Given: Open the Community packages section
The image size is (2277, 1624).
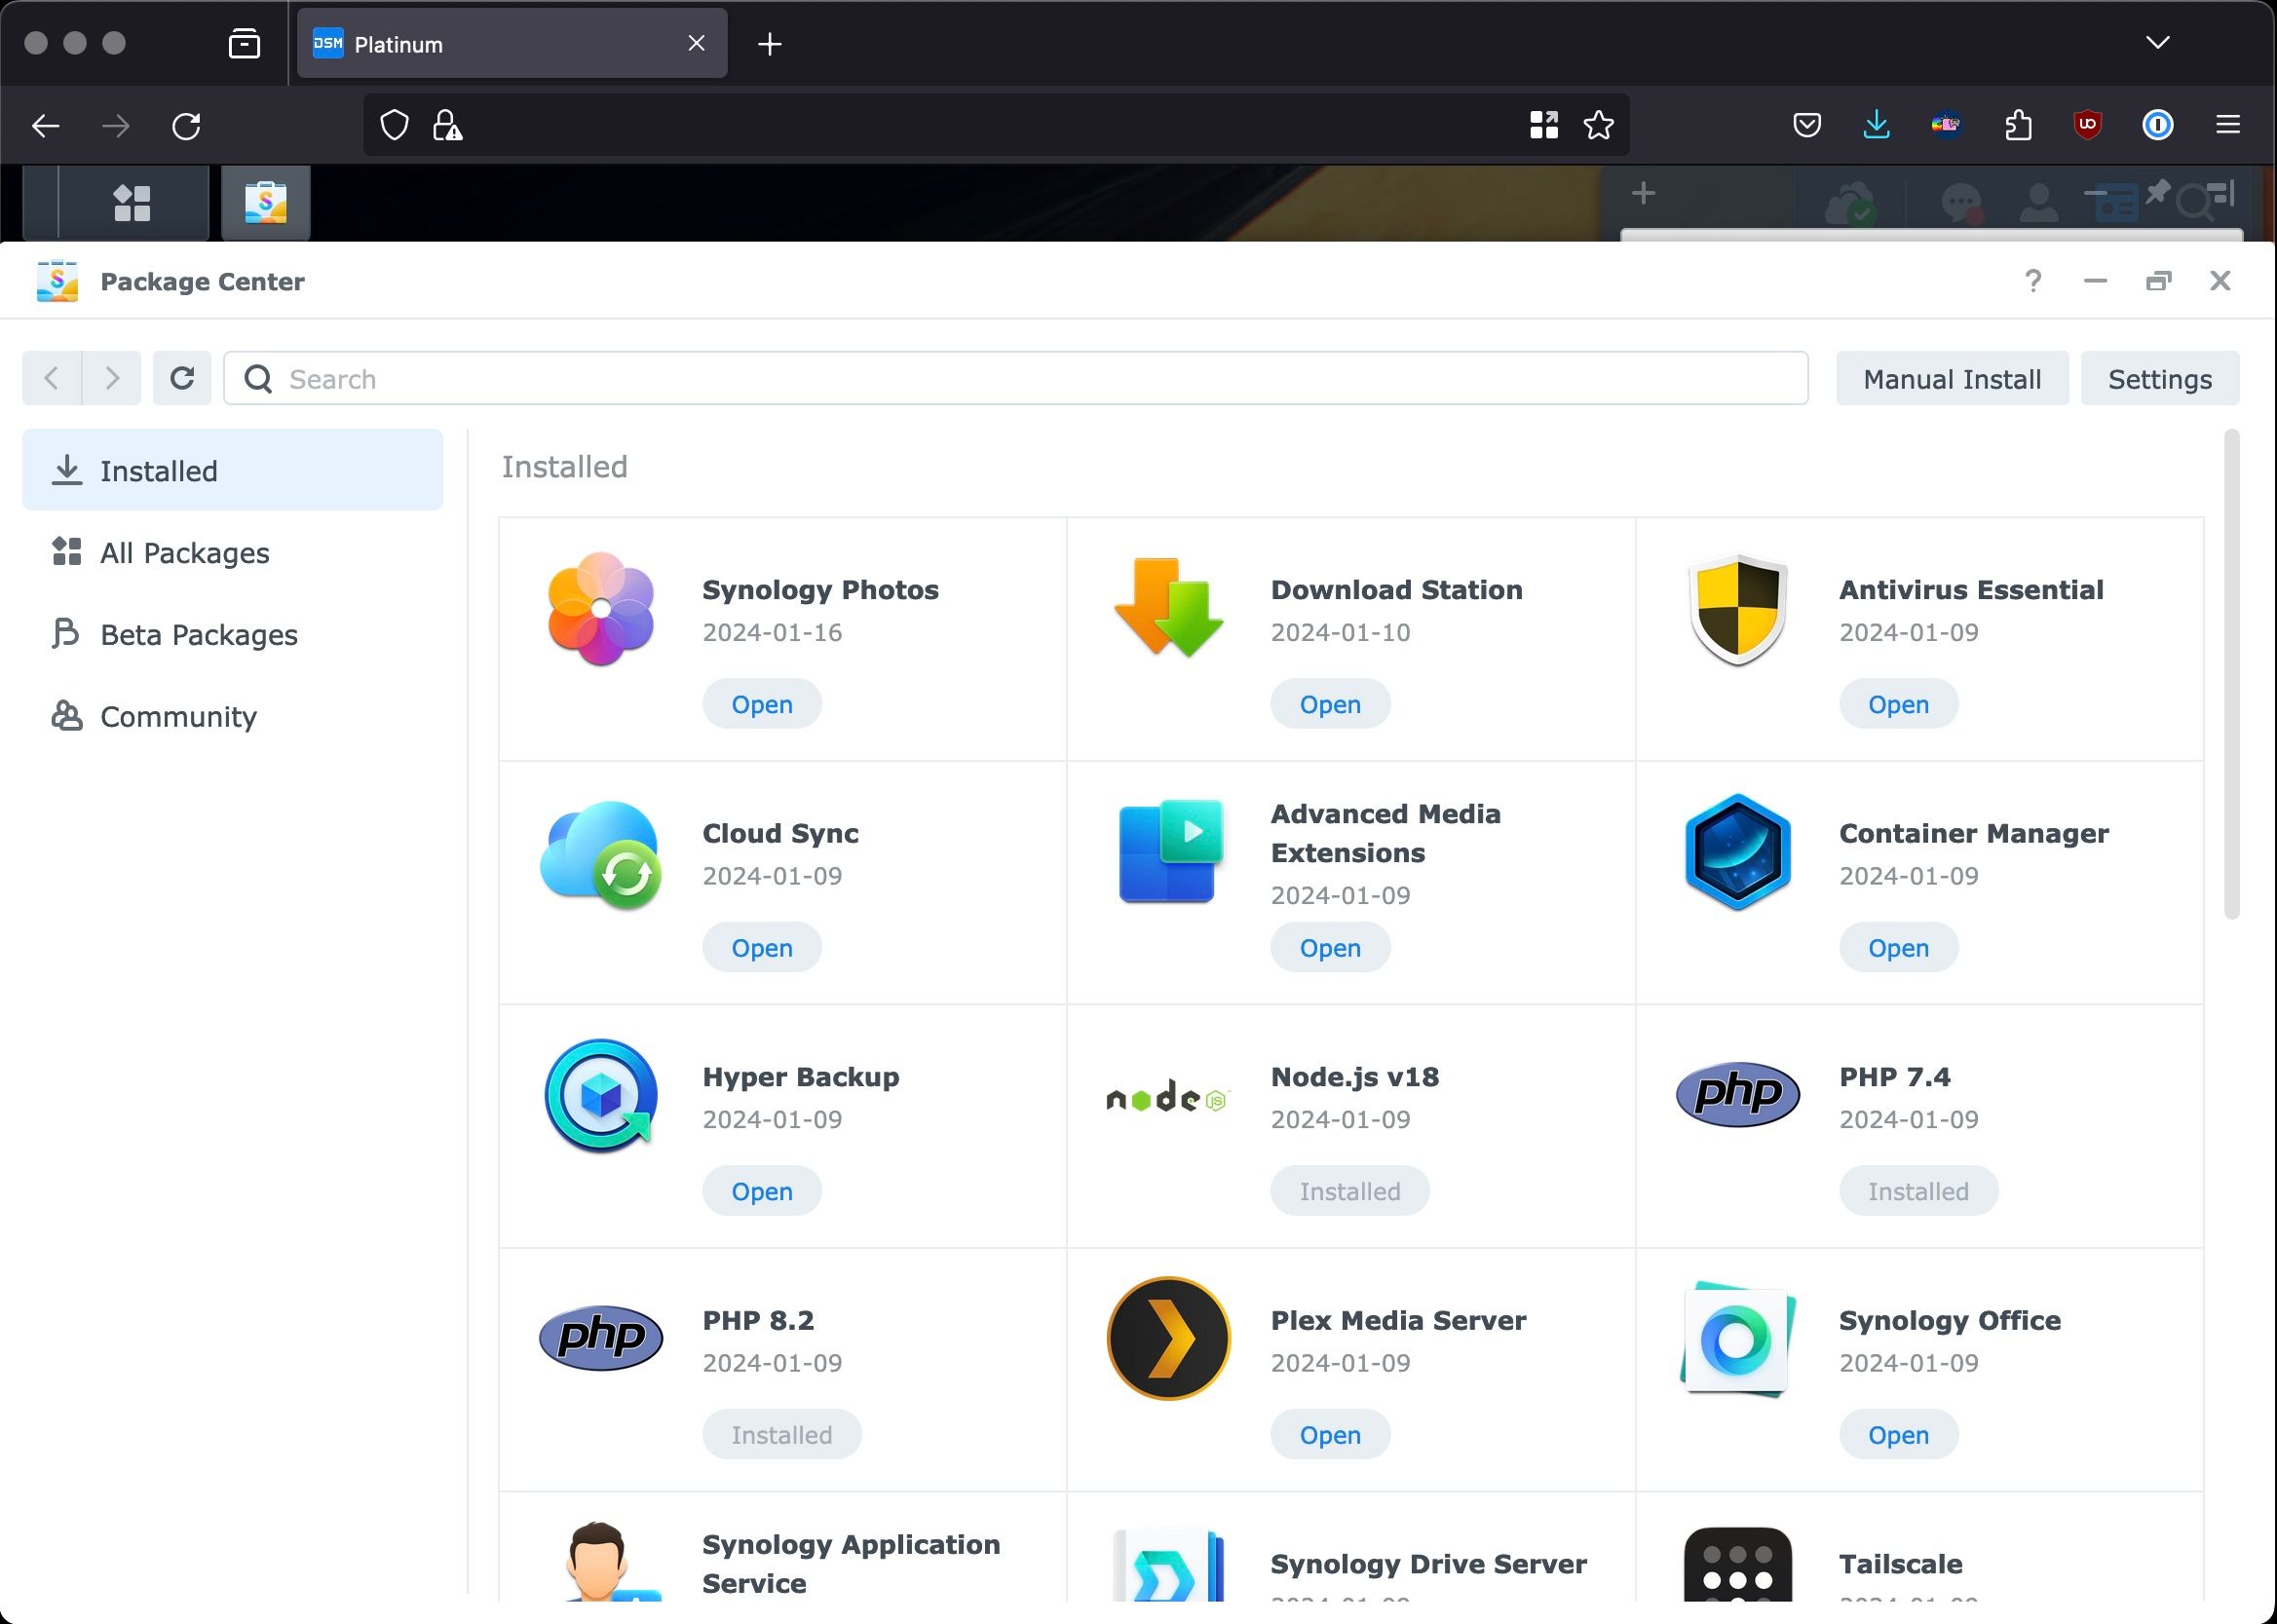Looking at the screenshot, I should click(177, 715).
